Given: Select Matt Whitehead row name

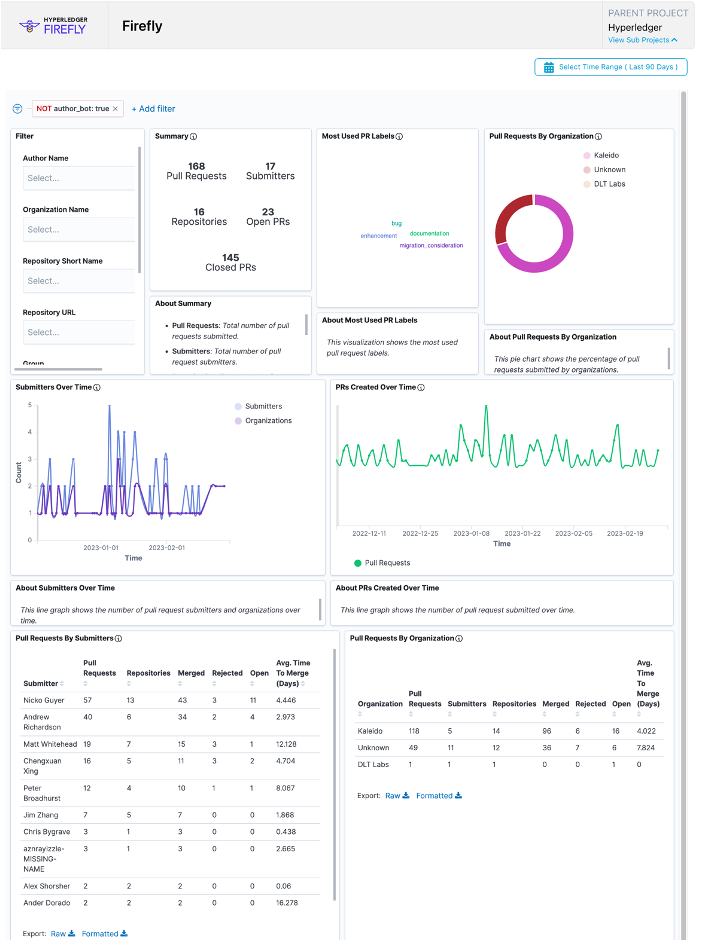Looking at the screenshot, I should (50, 744).
